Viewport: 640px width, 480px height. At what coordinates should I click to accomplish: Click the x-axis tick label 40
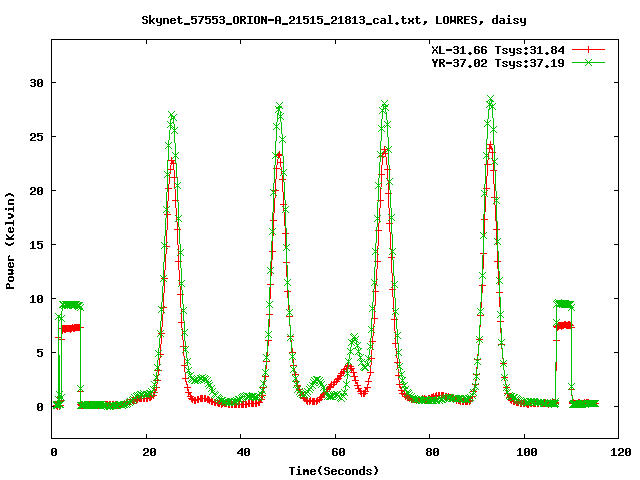(244, 452)
